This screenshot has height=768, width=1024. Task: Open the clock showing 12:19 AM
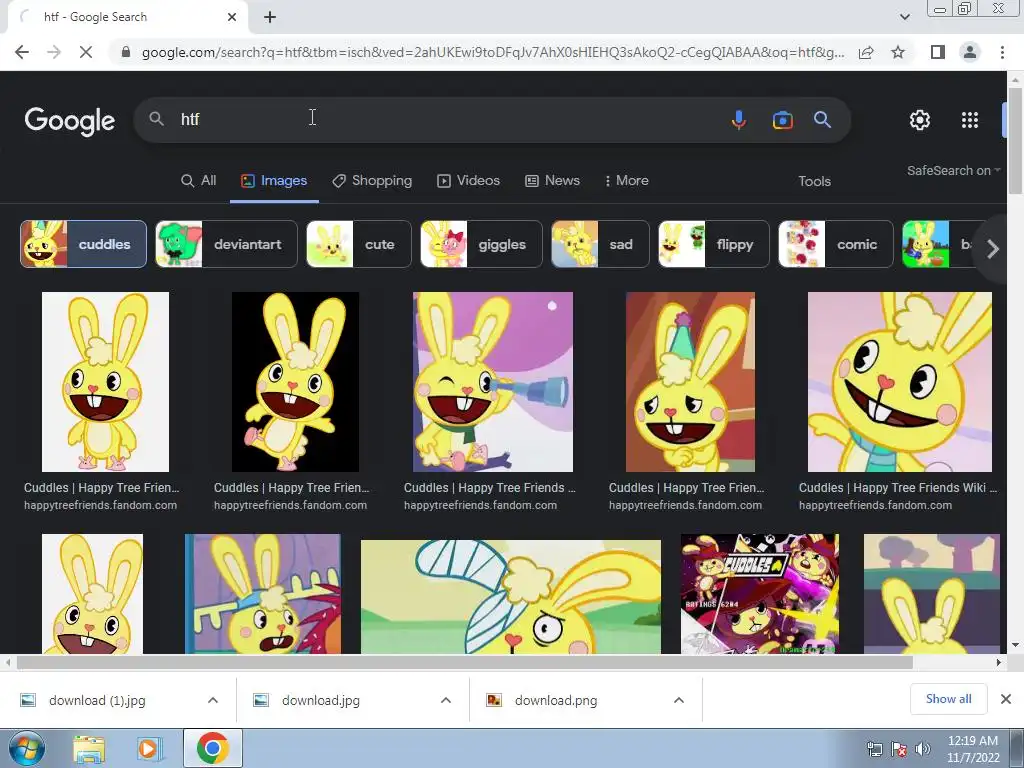(972, 749)
